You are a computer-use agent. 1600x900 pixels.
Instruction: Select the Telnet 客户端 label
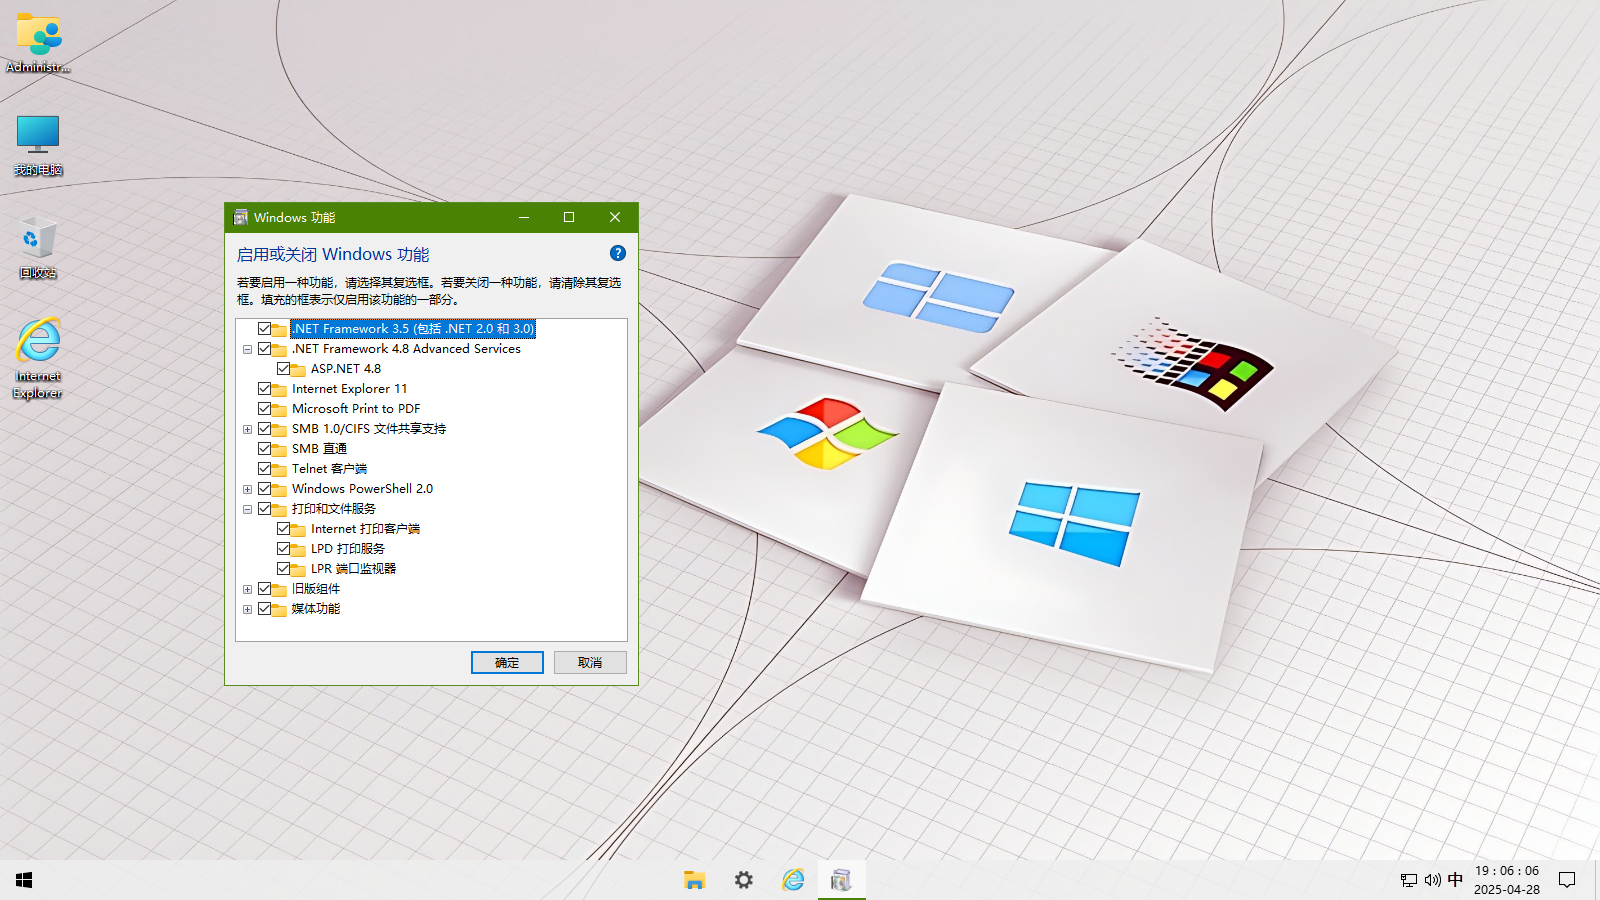coord(329,468)
